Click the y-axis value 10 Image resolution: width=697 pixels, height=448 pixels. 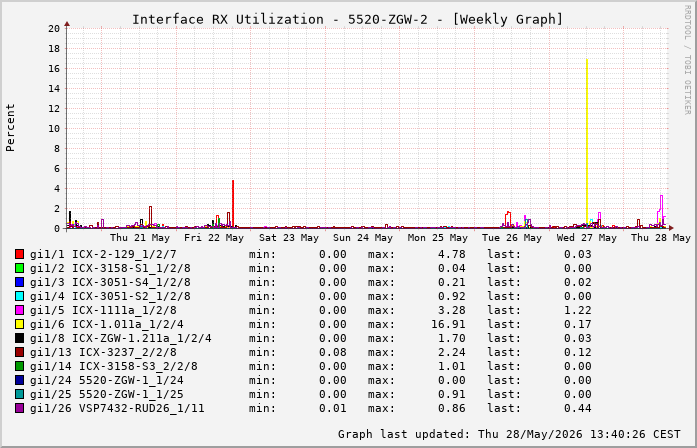click(x=54, y=128)
